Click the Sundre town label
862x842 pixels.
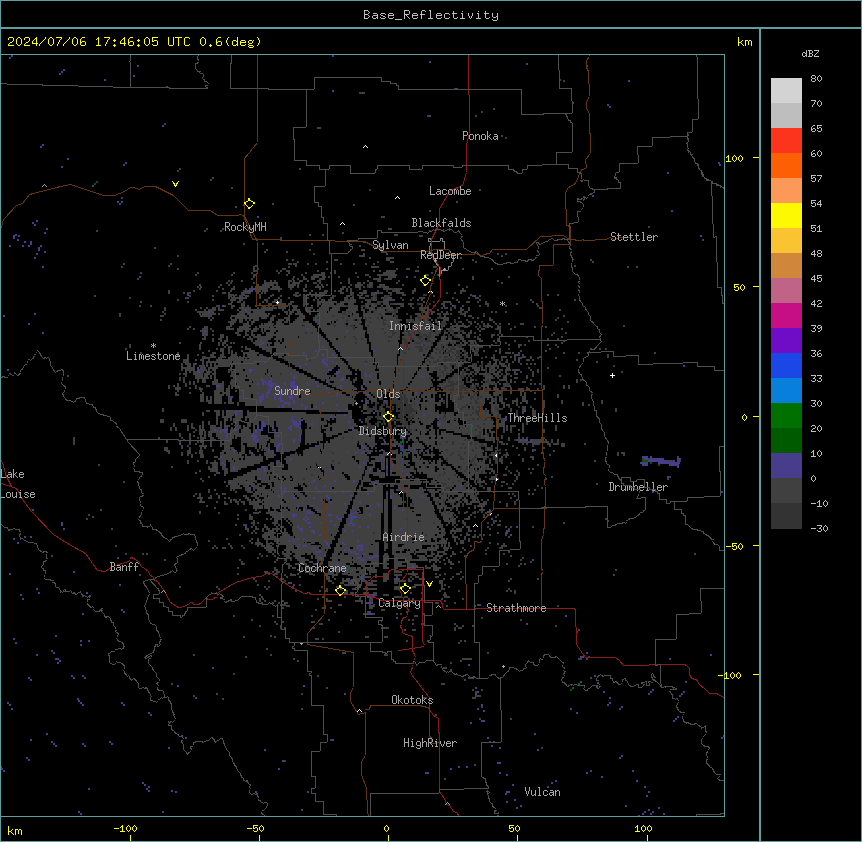tap(292, 391)
